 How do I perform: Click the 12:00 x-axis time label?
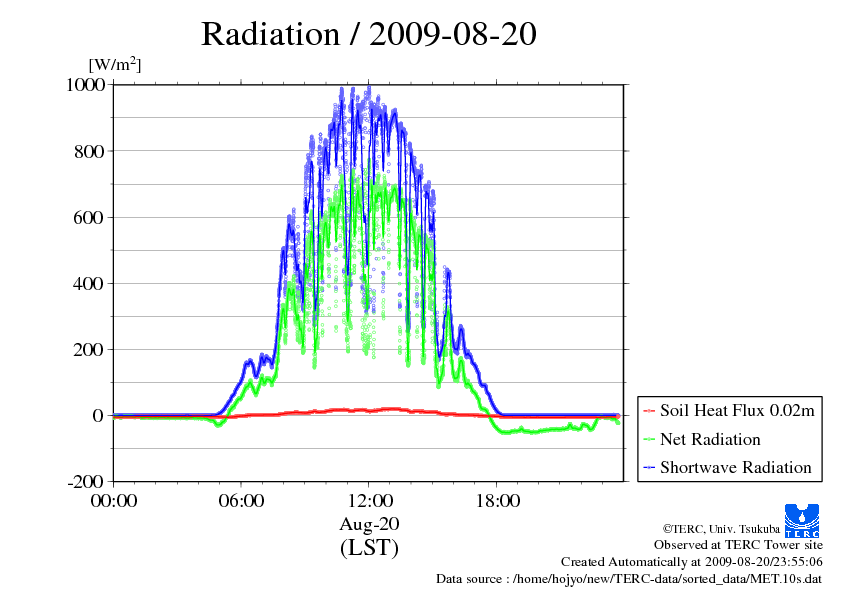click(369, 501)
